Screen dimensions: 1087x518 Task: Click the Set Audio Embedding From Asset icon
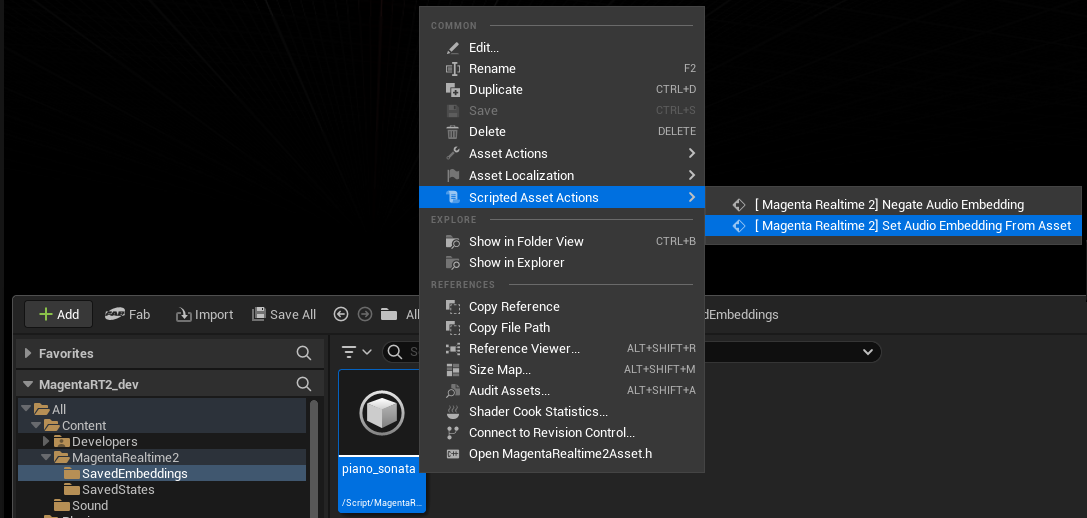click(x=739, y=225)
